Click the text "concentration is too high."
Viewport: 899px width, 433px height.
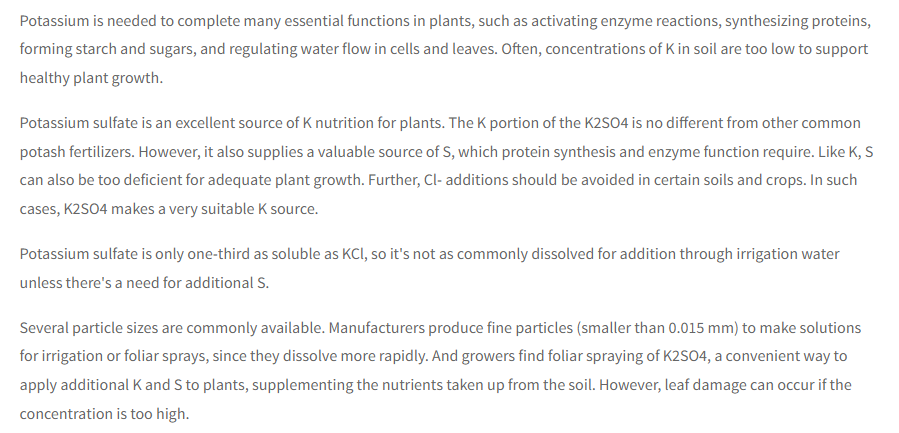pos(104,414)
